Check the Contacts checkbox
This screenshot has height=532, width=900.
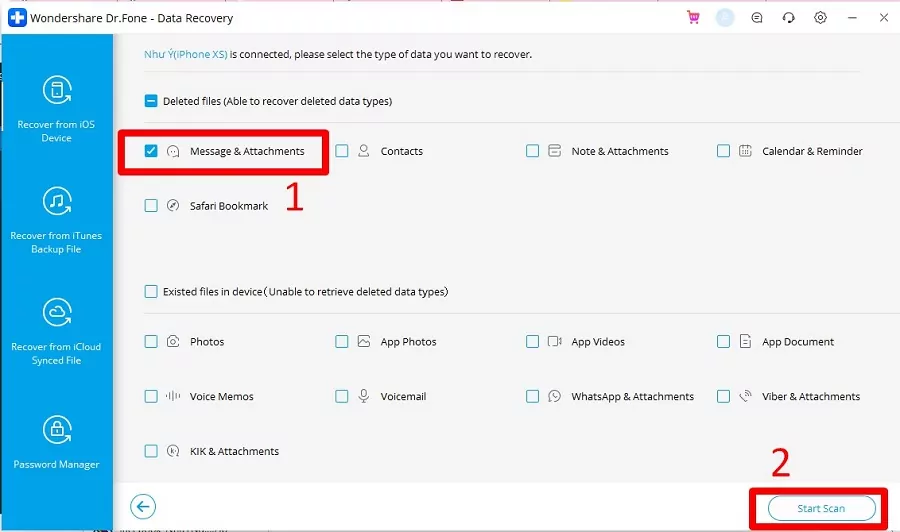tap(342, 151)
